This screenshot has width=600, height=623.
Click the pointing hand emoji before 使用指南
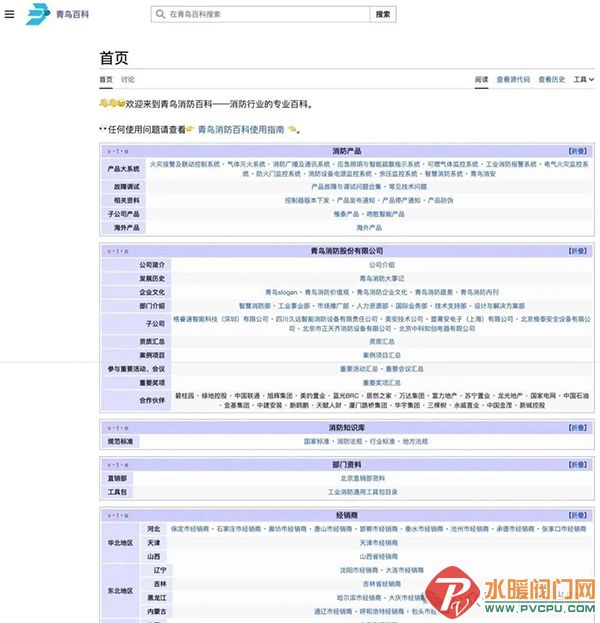pyautogui.click(x=189, y=129)
